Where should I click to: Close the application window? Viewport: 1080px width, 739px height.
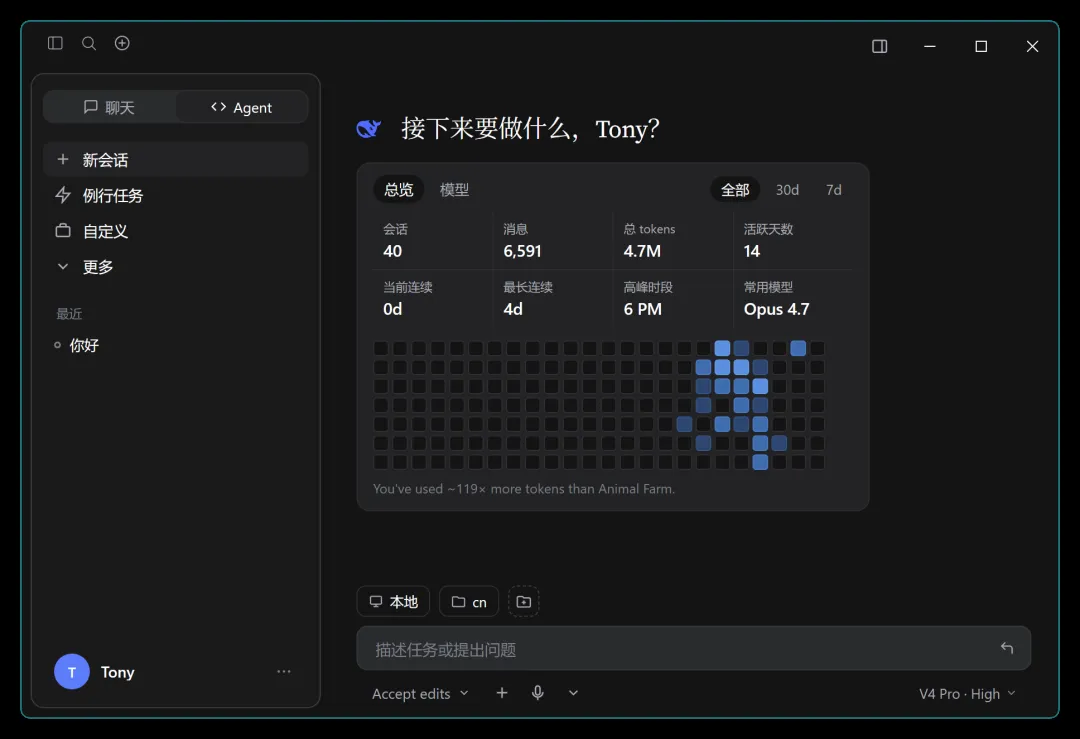pos(1032,46)
